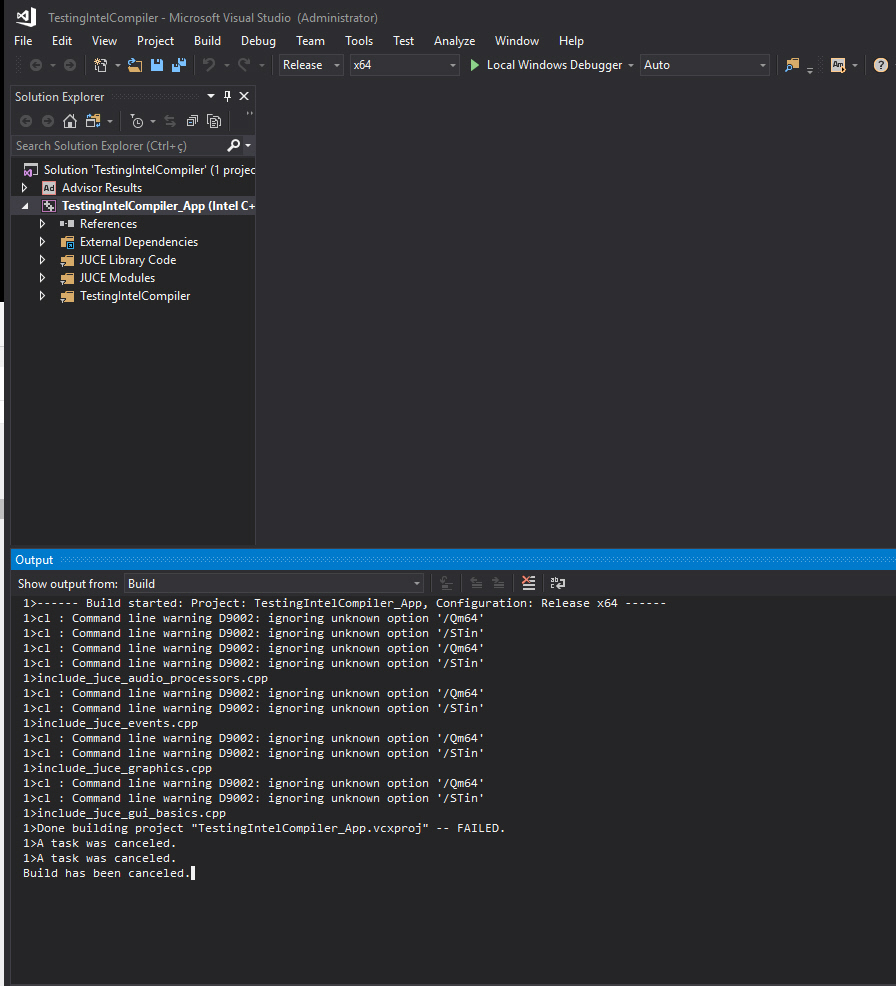
Task: Go to Next Message in Output
Action: [498, 583]
